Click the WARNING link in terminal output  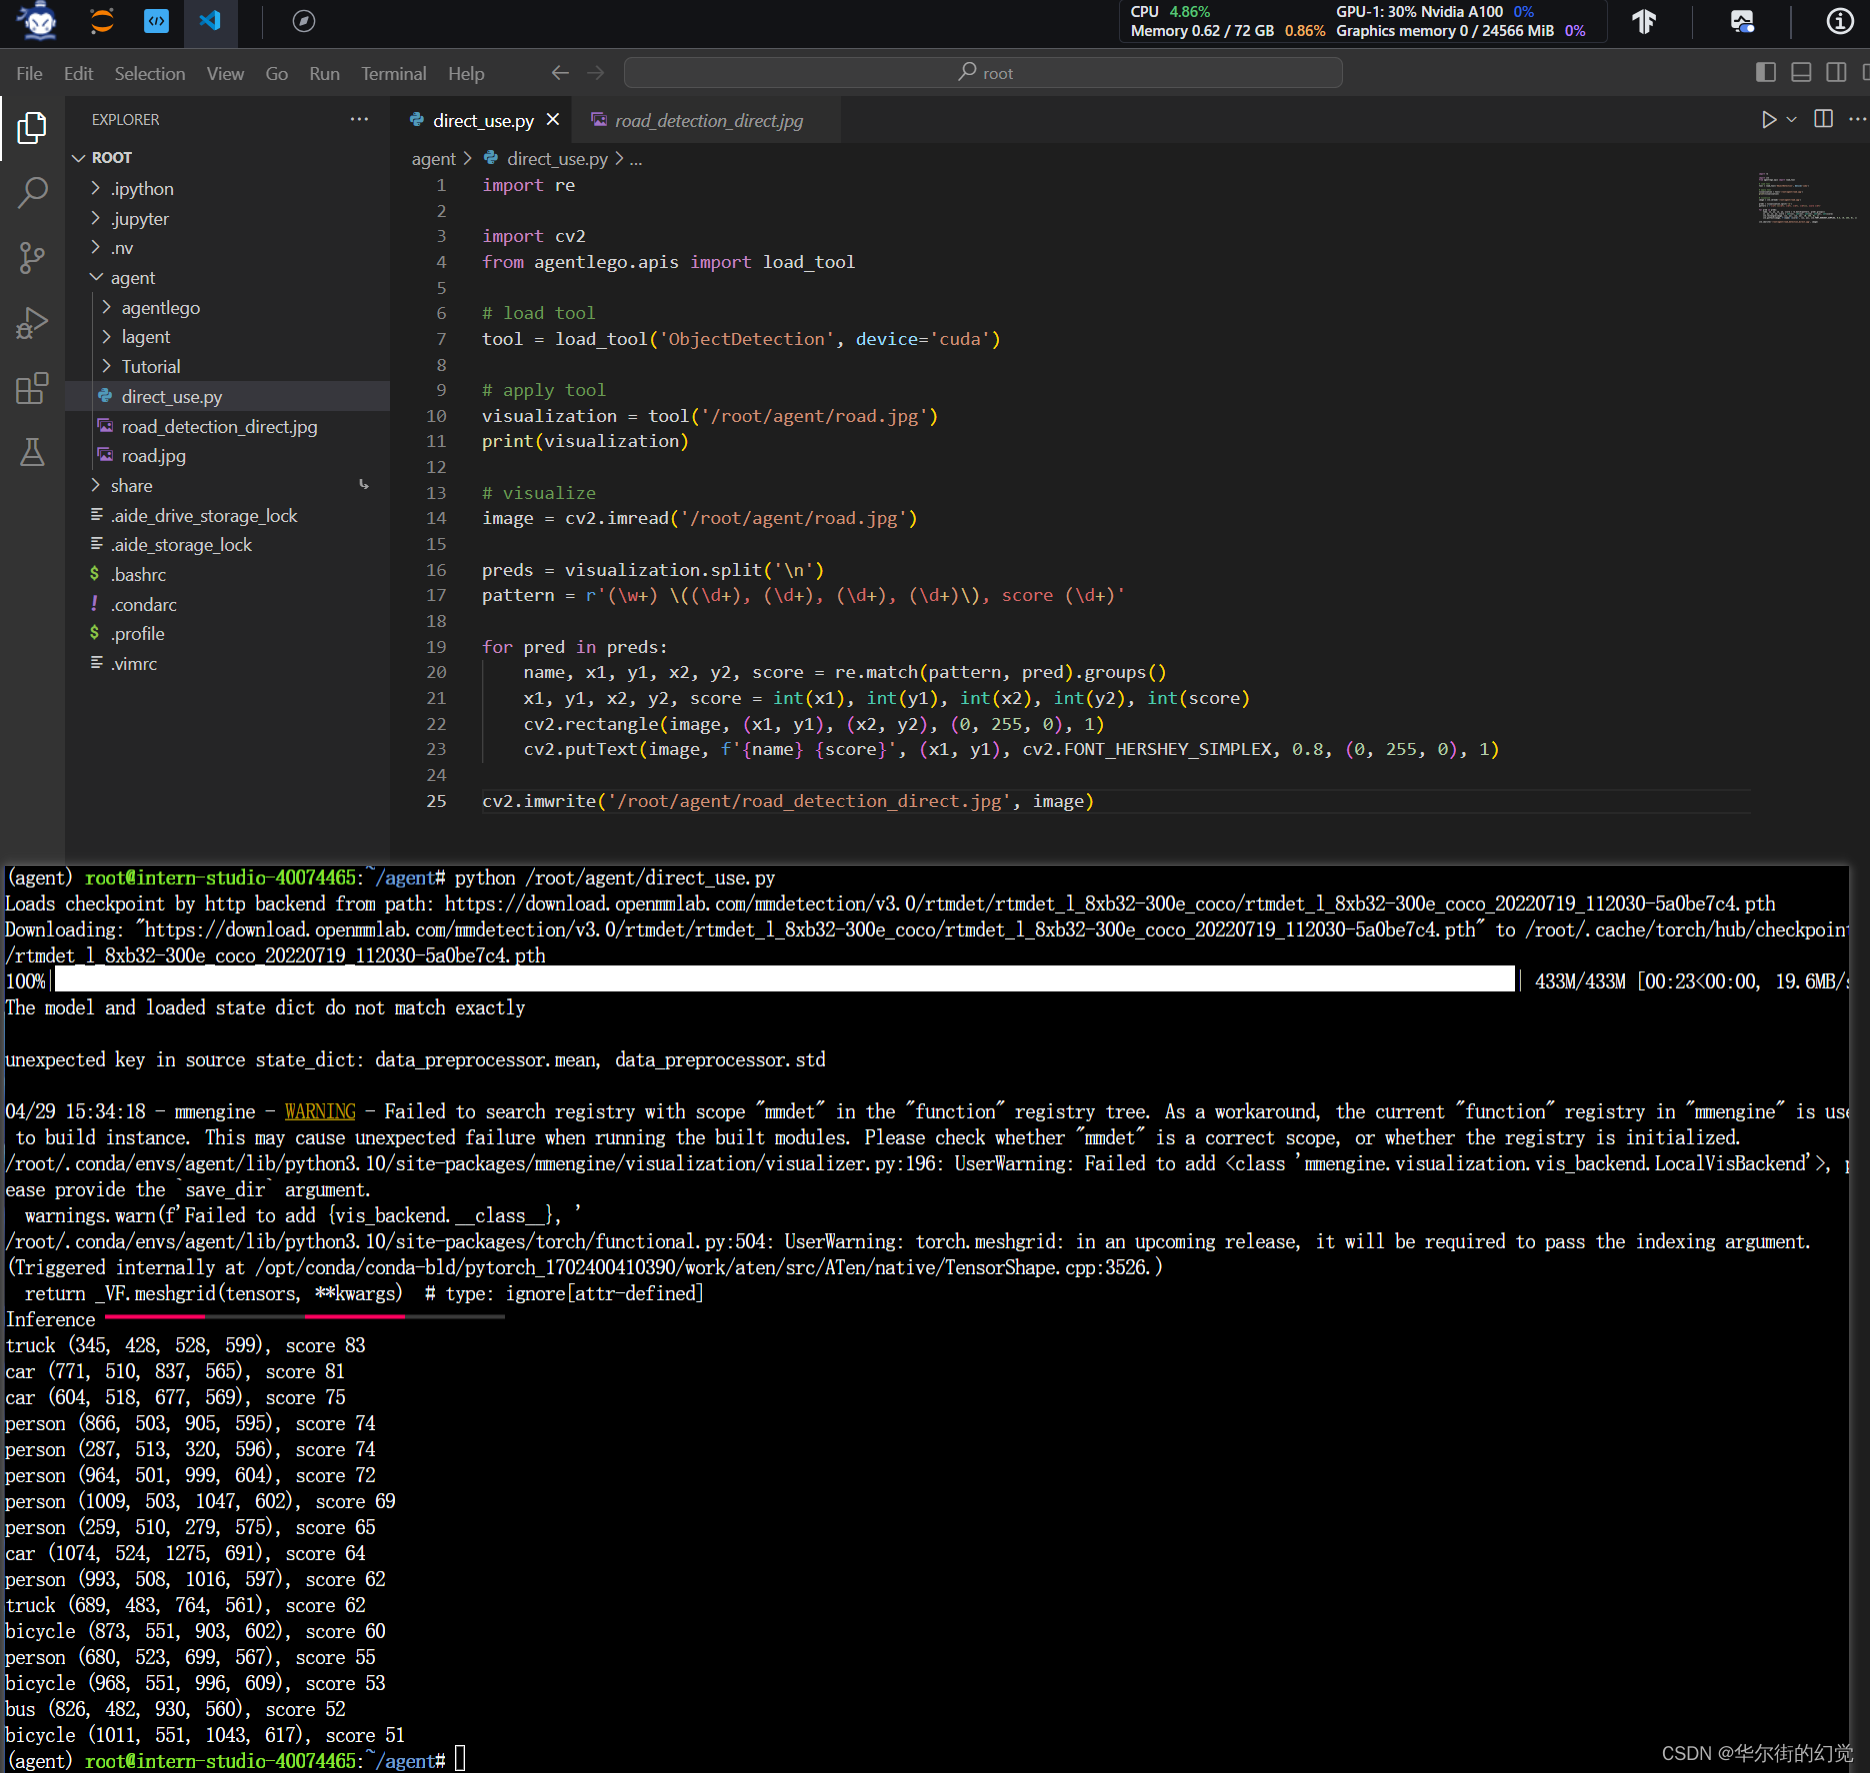click(320, 1111)
